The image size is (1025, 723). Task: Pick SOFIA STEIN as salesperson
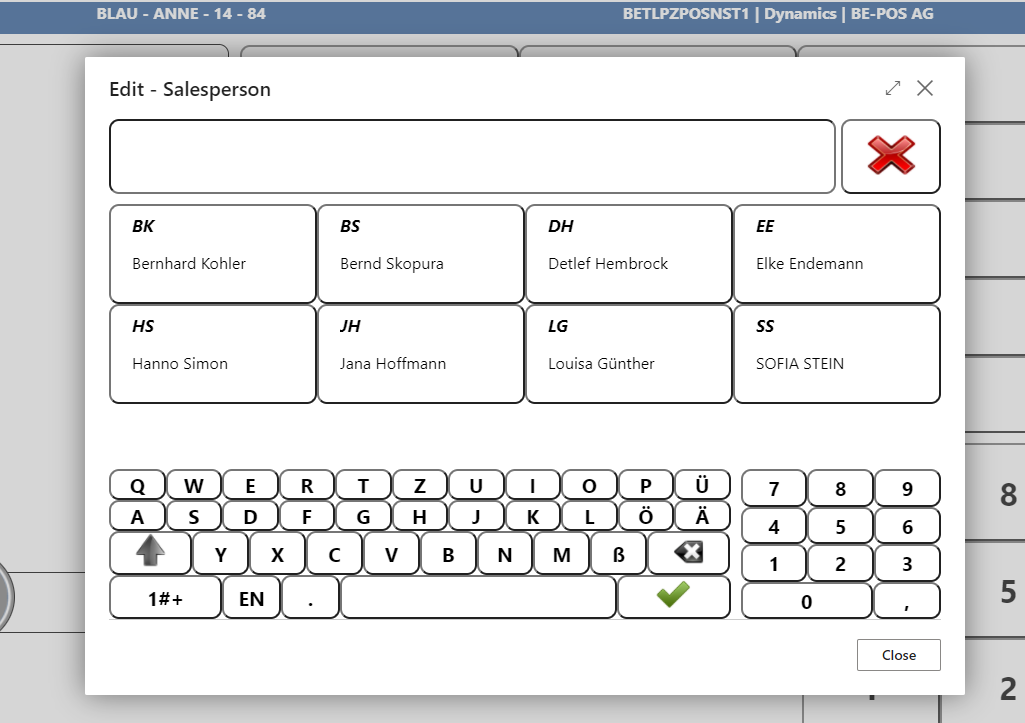point(836,354)
